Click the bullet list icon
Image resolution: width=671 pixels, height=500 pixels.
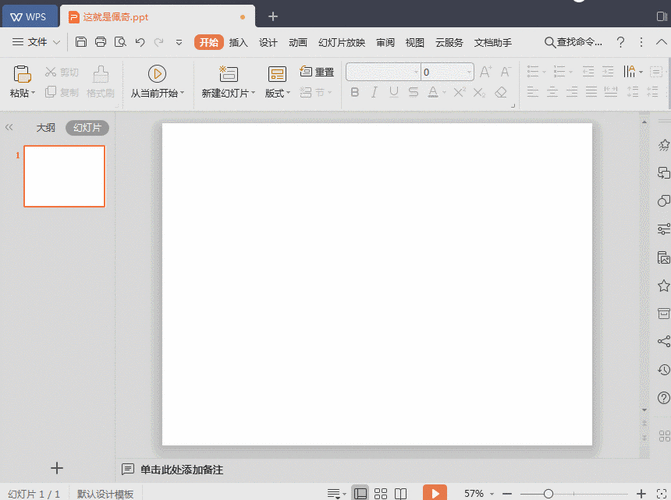pyautogui.click(x=533, y=71)
